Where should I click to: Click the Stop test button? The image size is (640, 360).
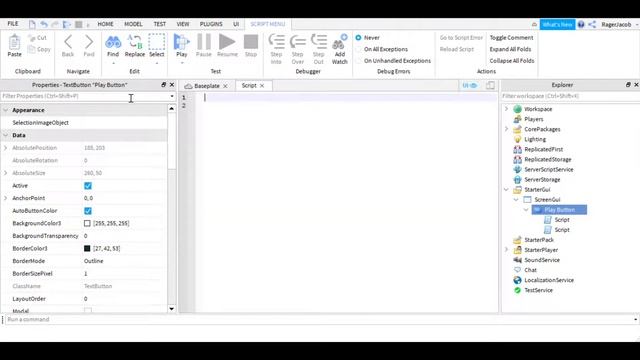tap(251, 45)
